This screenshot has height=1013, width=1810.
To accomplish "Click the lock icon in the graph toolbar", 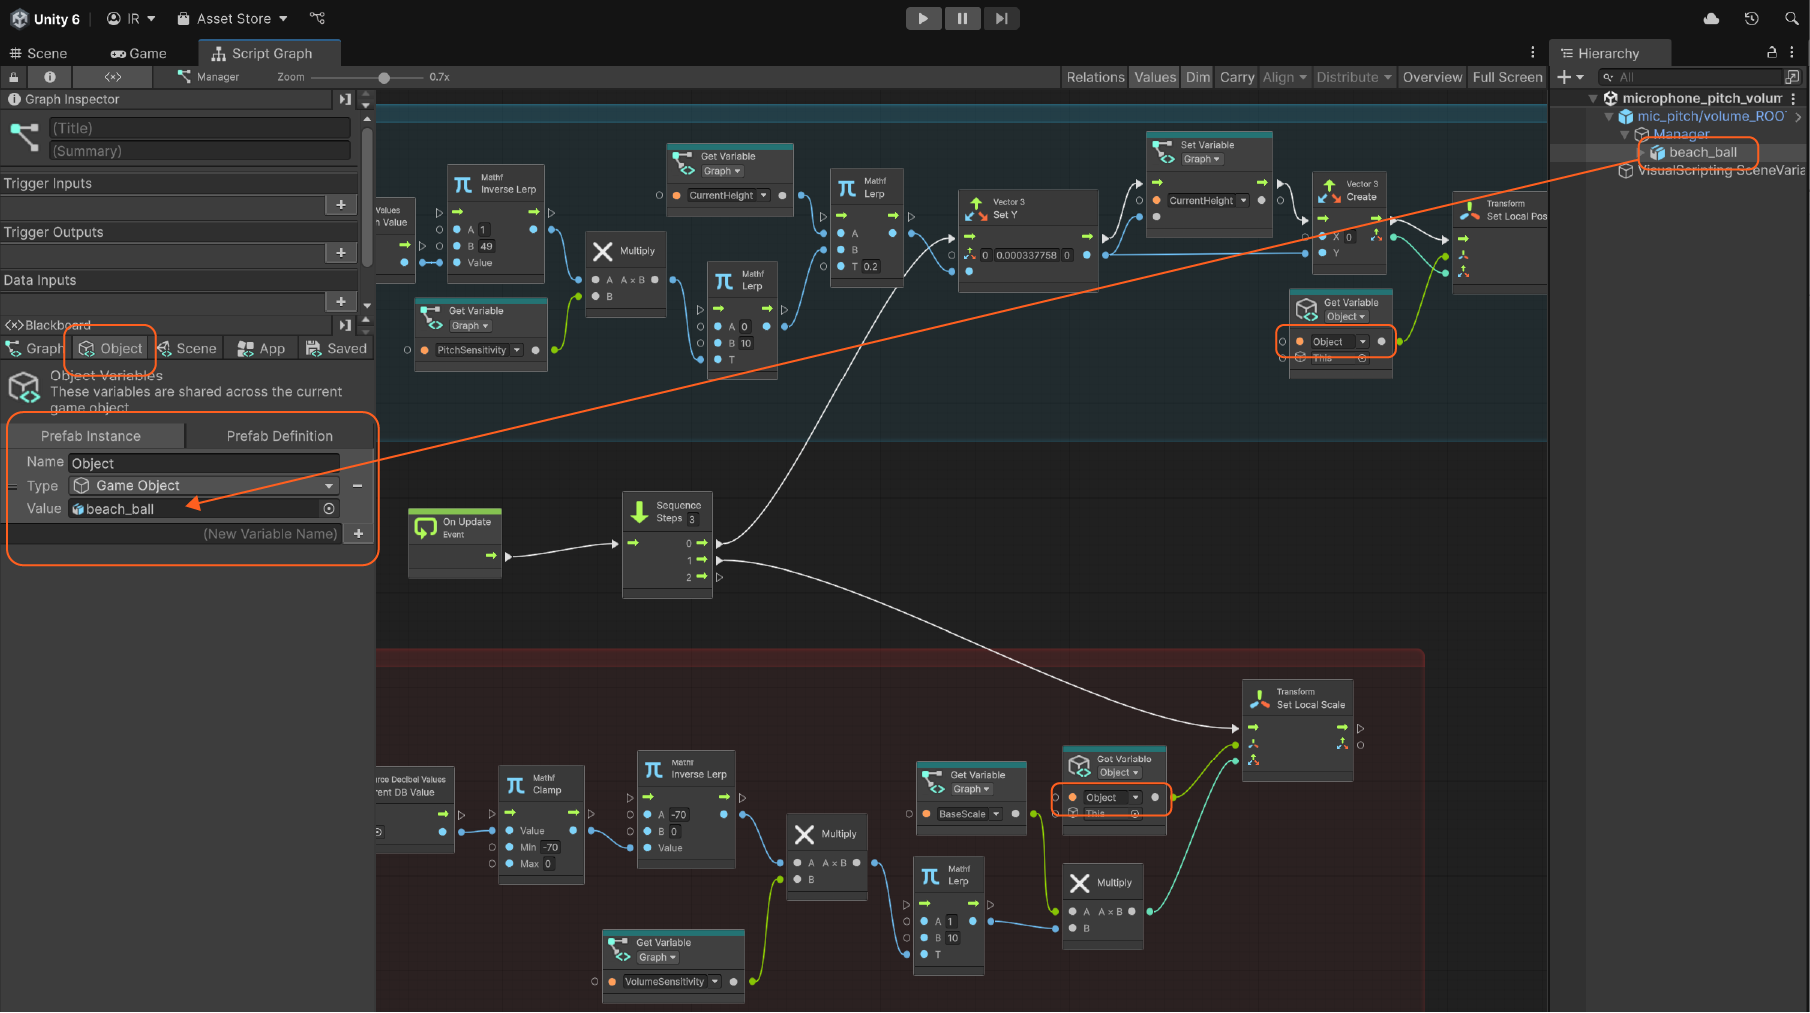I will [x=14, y=77].
